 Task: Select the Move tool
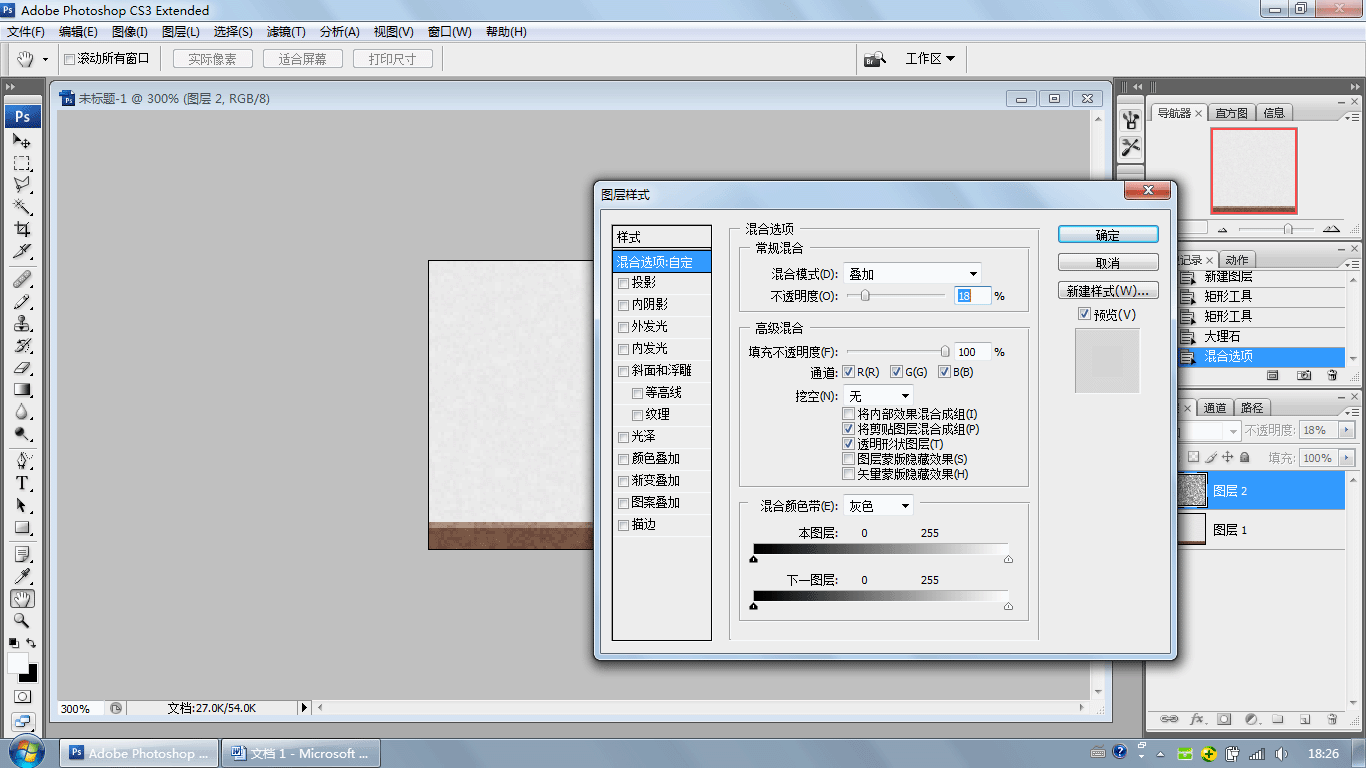[x=22, y=141]
